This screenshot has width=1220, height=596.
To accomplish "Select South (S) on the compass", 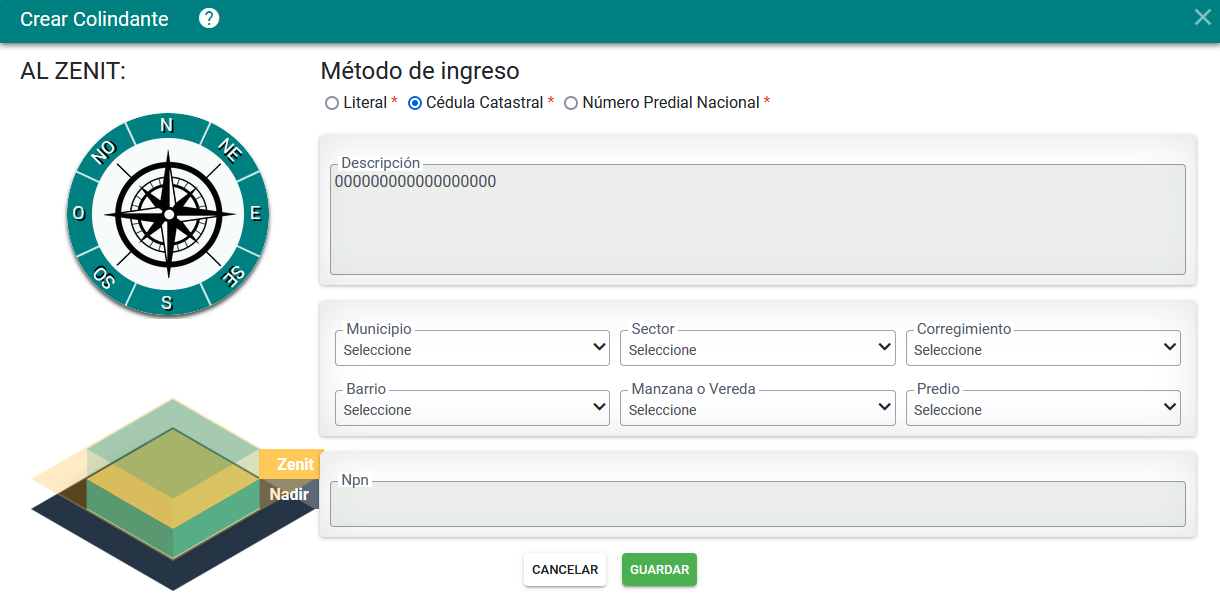I will point(167,302).
